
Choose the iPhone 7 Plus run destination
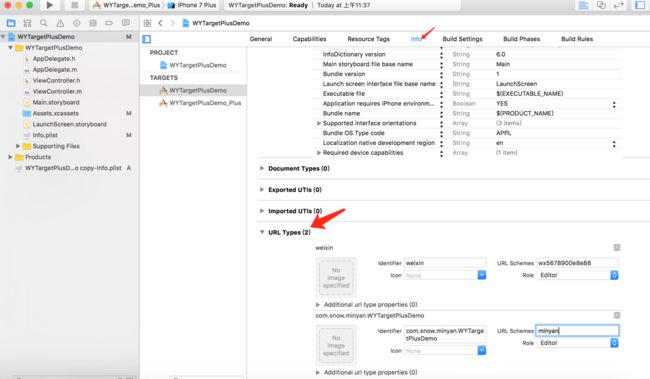pyautogui.click(x=192, y=5)
